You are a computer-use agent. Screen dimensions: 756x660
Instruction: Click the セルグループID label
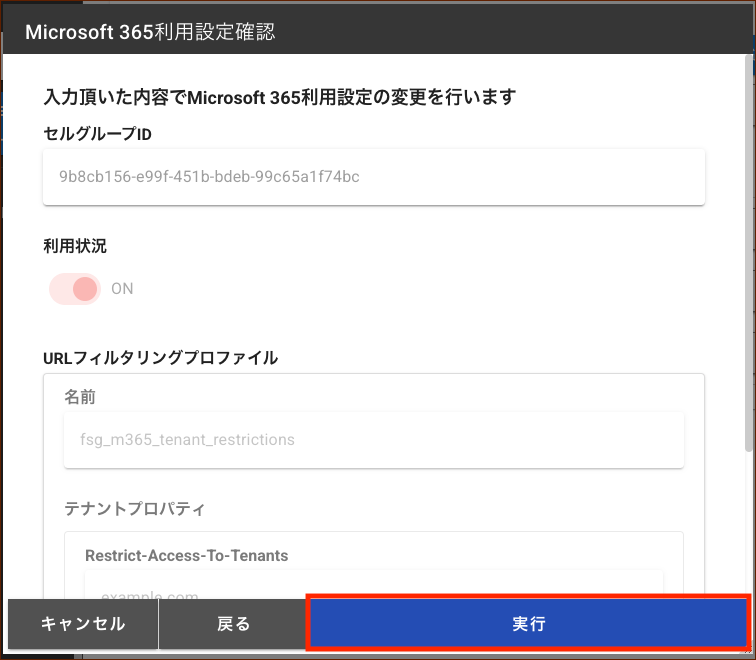[97, 134]
